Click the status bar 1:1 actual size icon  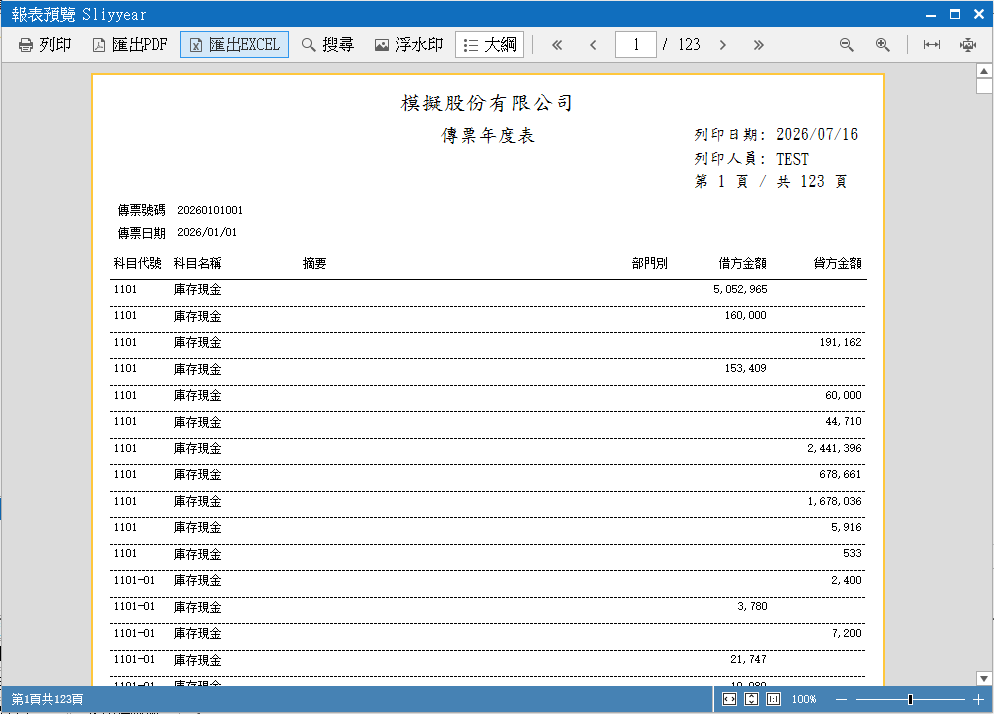click(773, 699)
